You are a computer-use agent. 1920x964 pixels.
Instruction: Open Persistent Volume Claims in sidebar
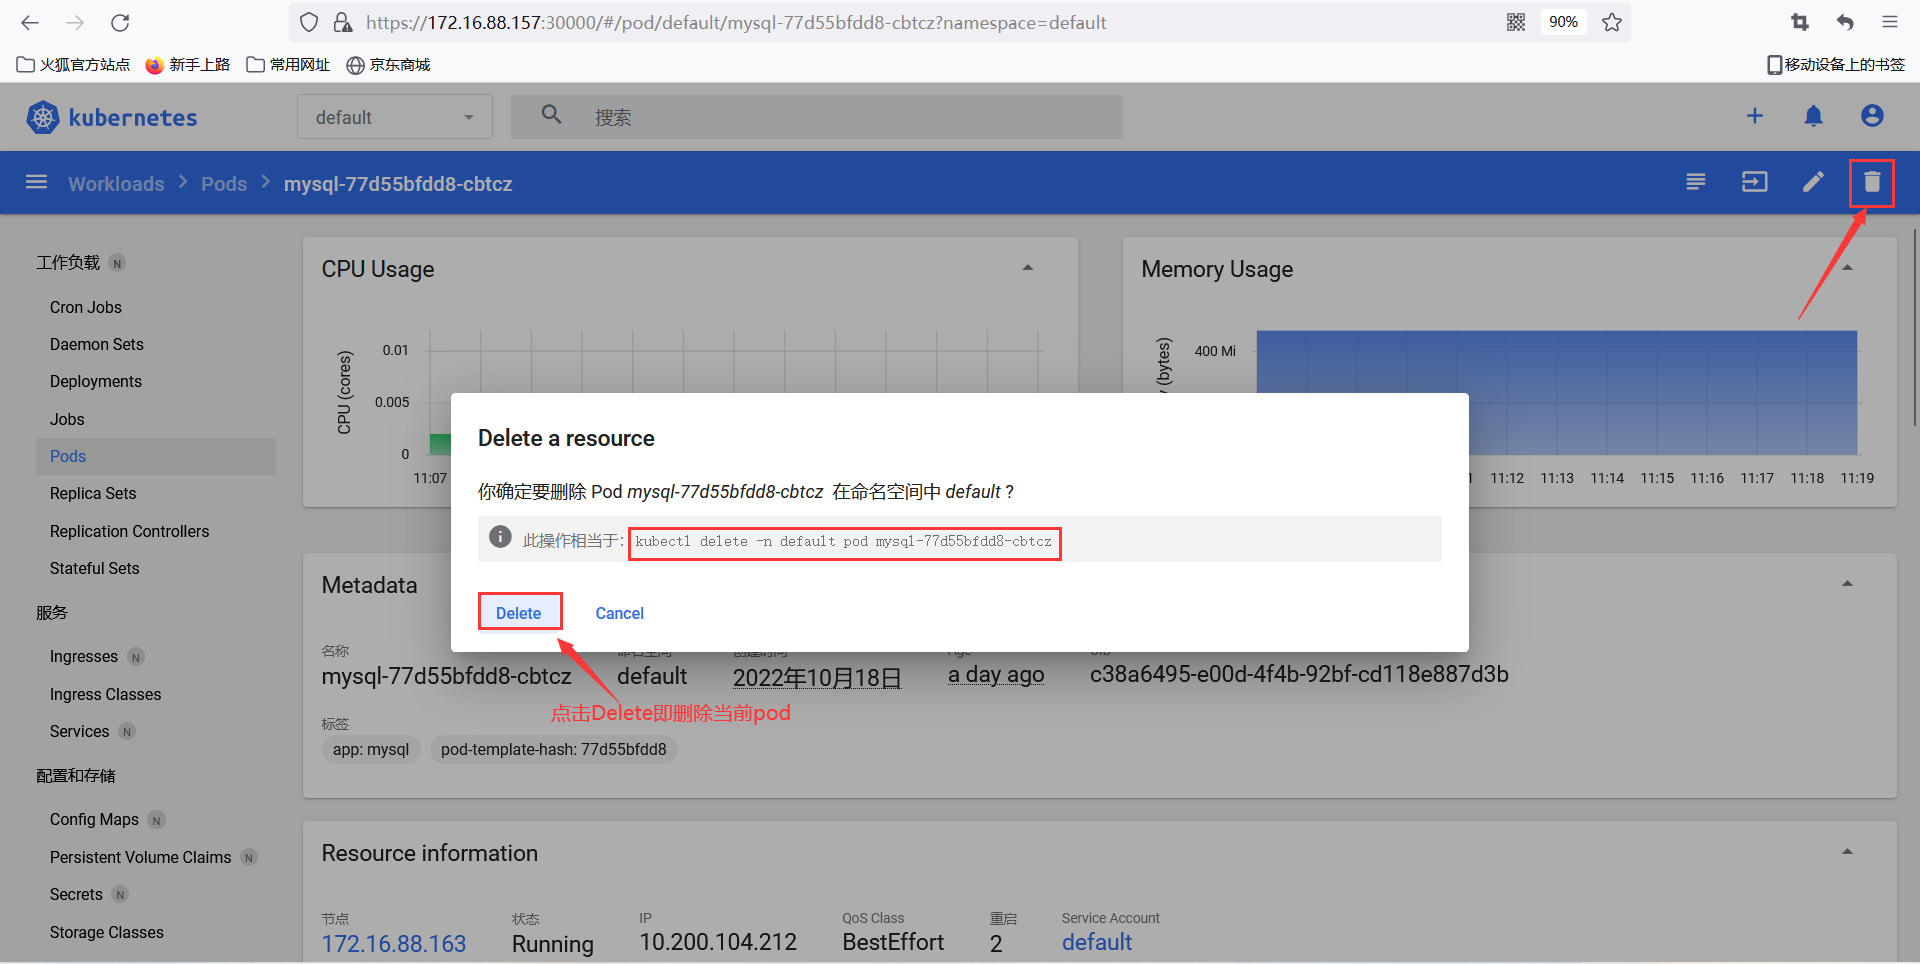[x=141, y=857]
